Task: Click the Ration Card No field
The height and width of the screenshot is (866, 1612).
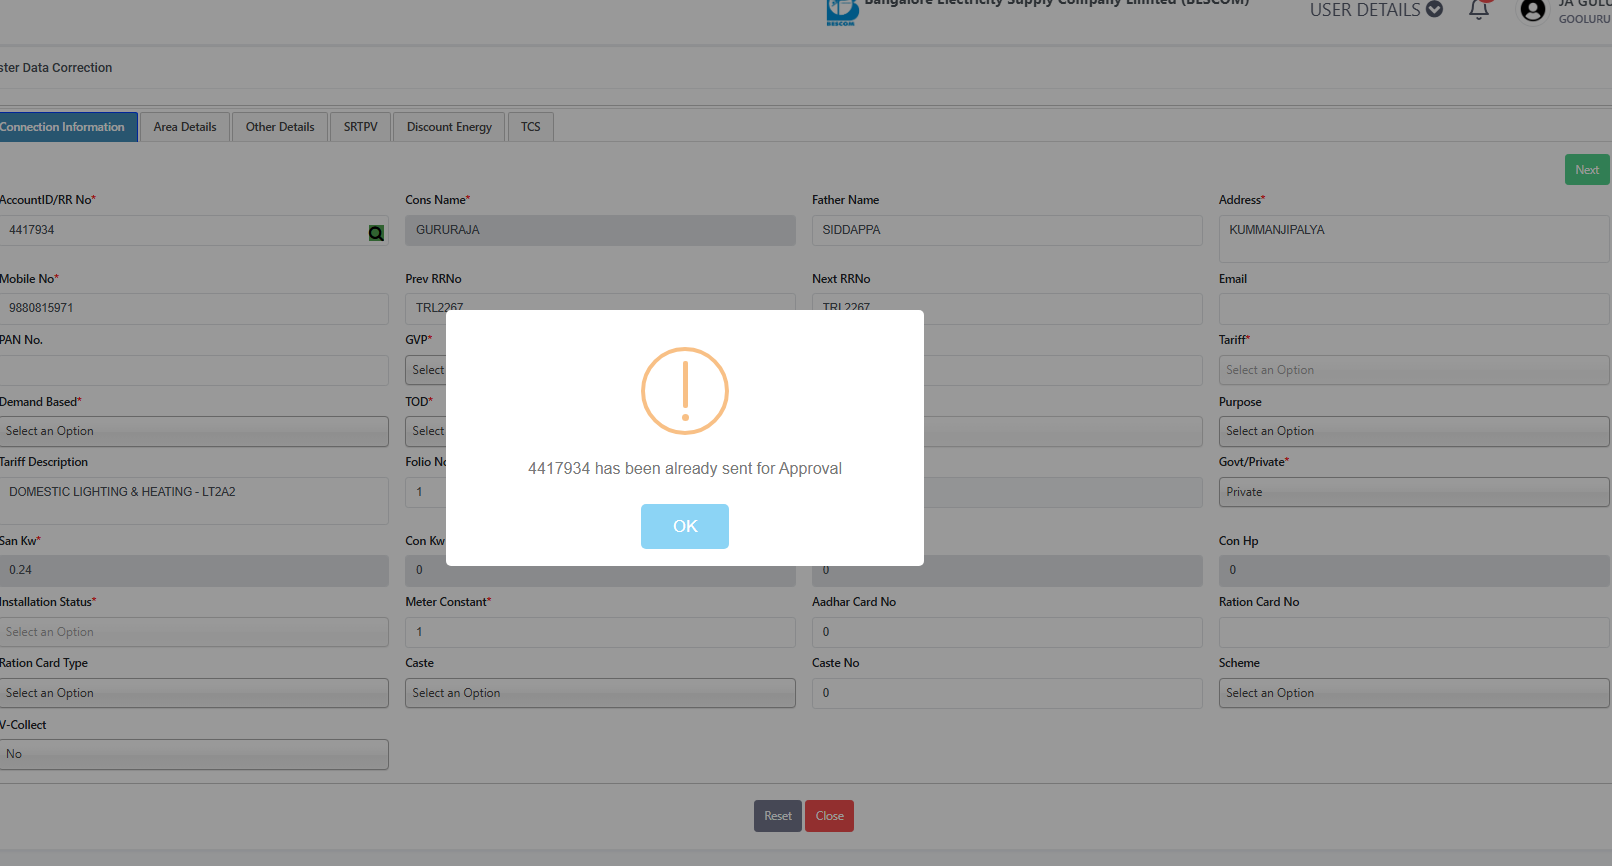Action: click(x=1414, y=632)
